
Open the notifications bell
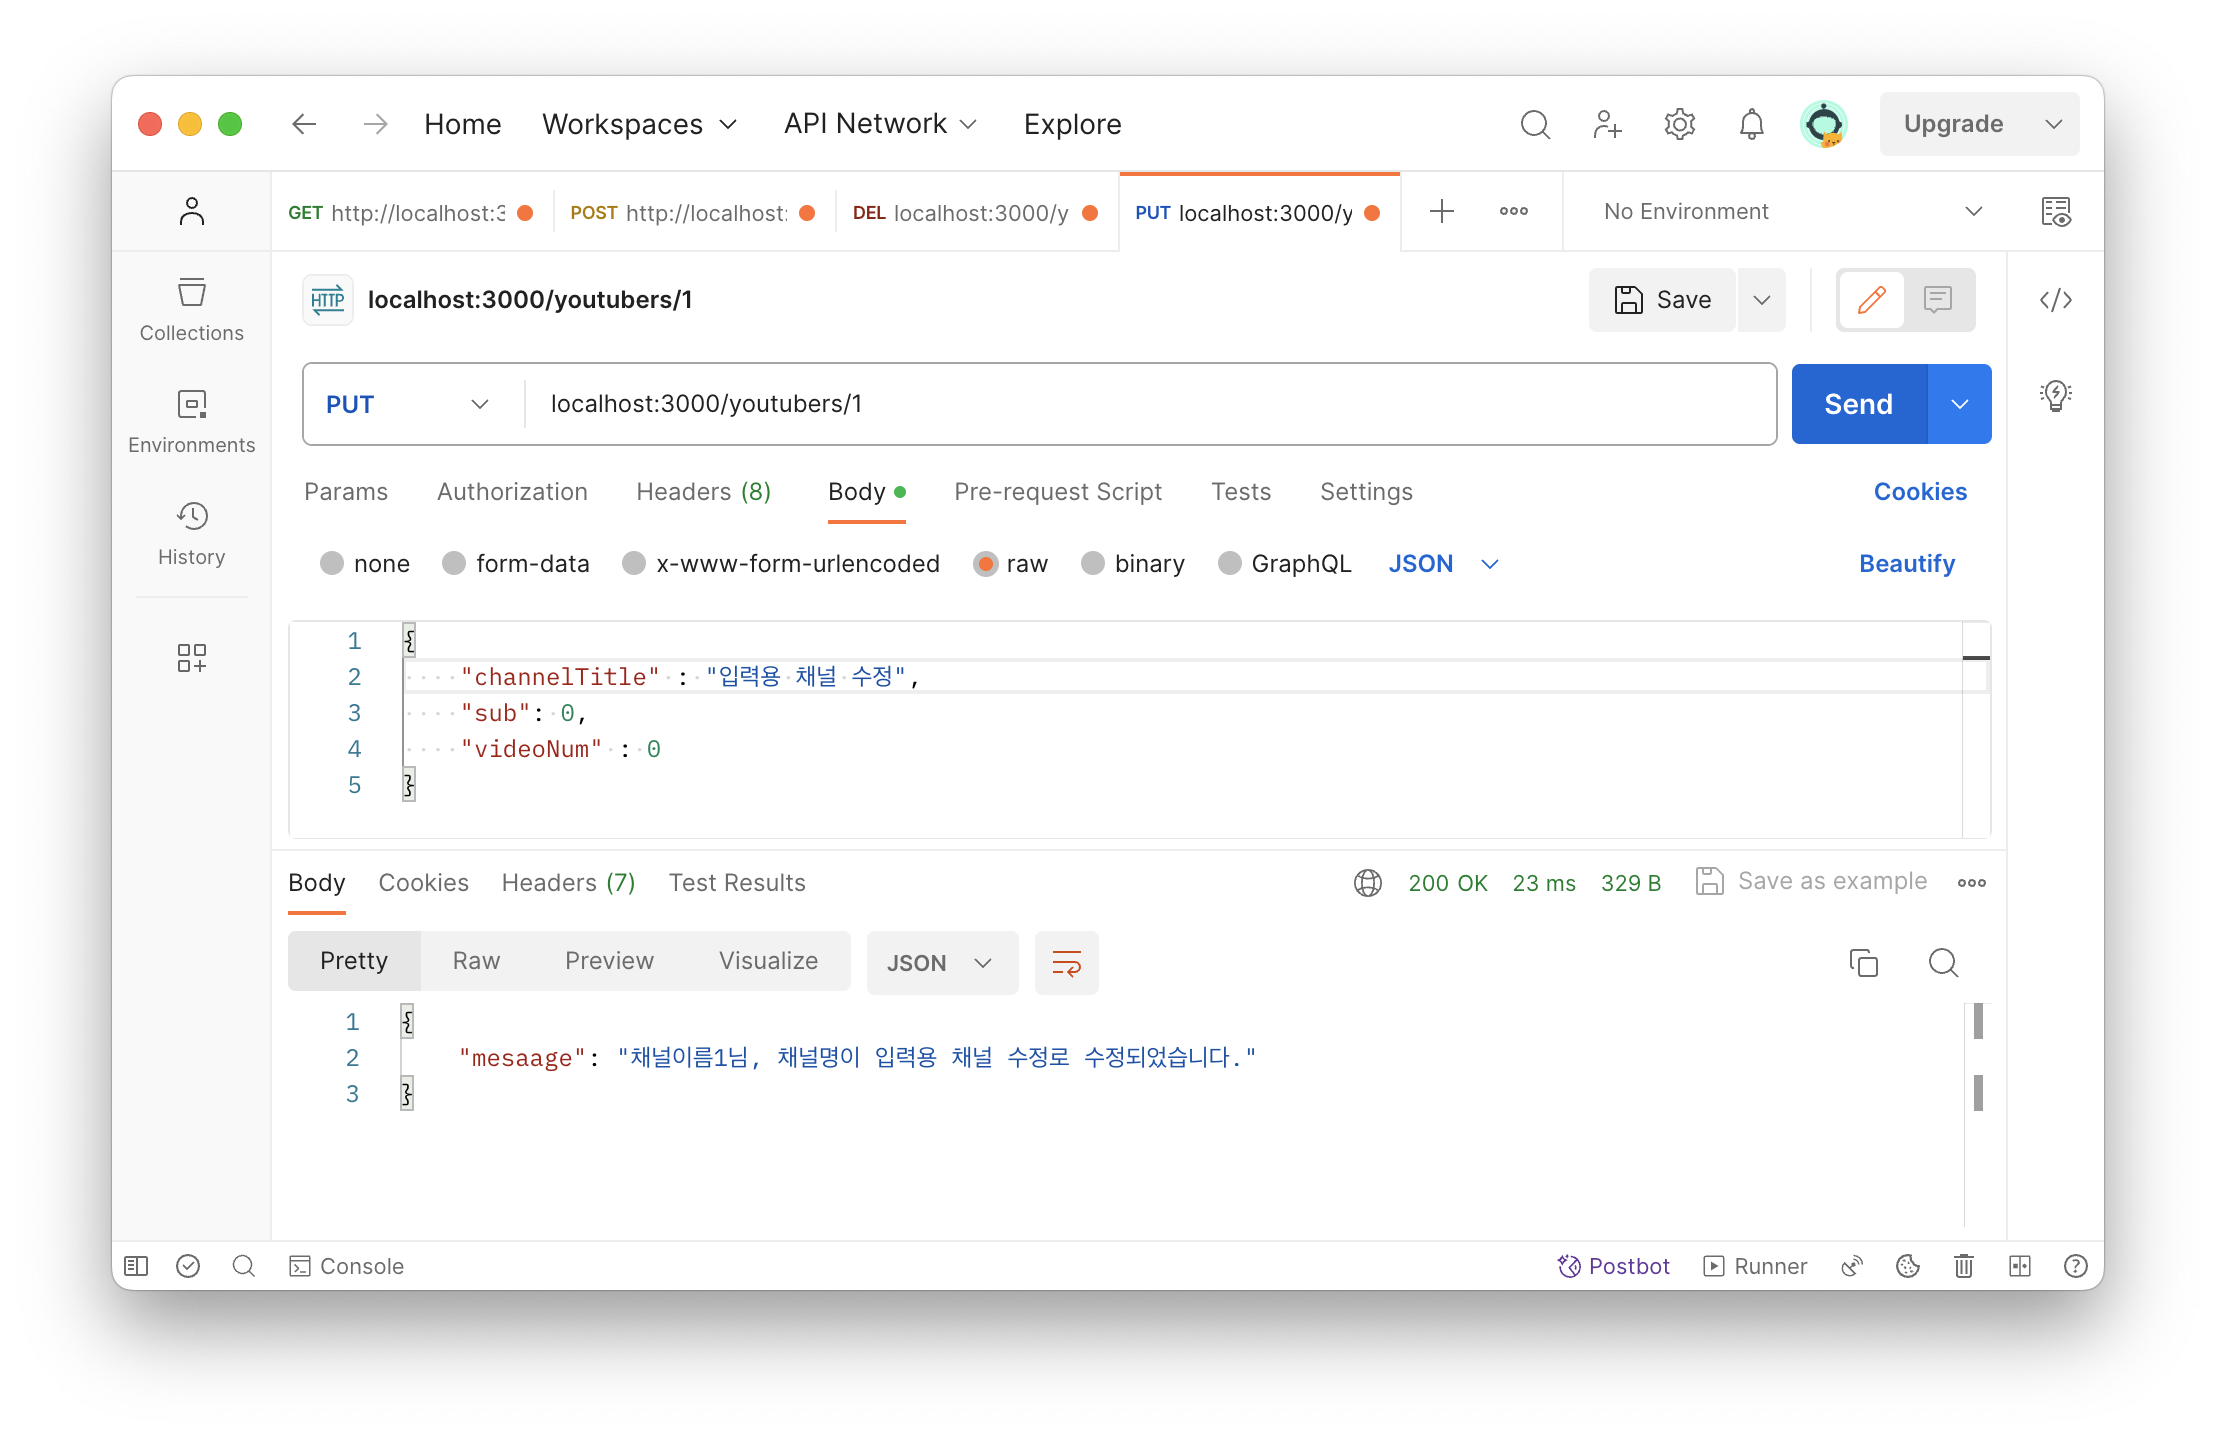click(x=1751, y=124)
